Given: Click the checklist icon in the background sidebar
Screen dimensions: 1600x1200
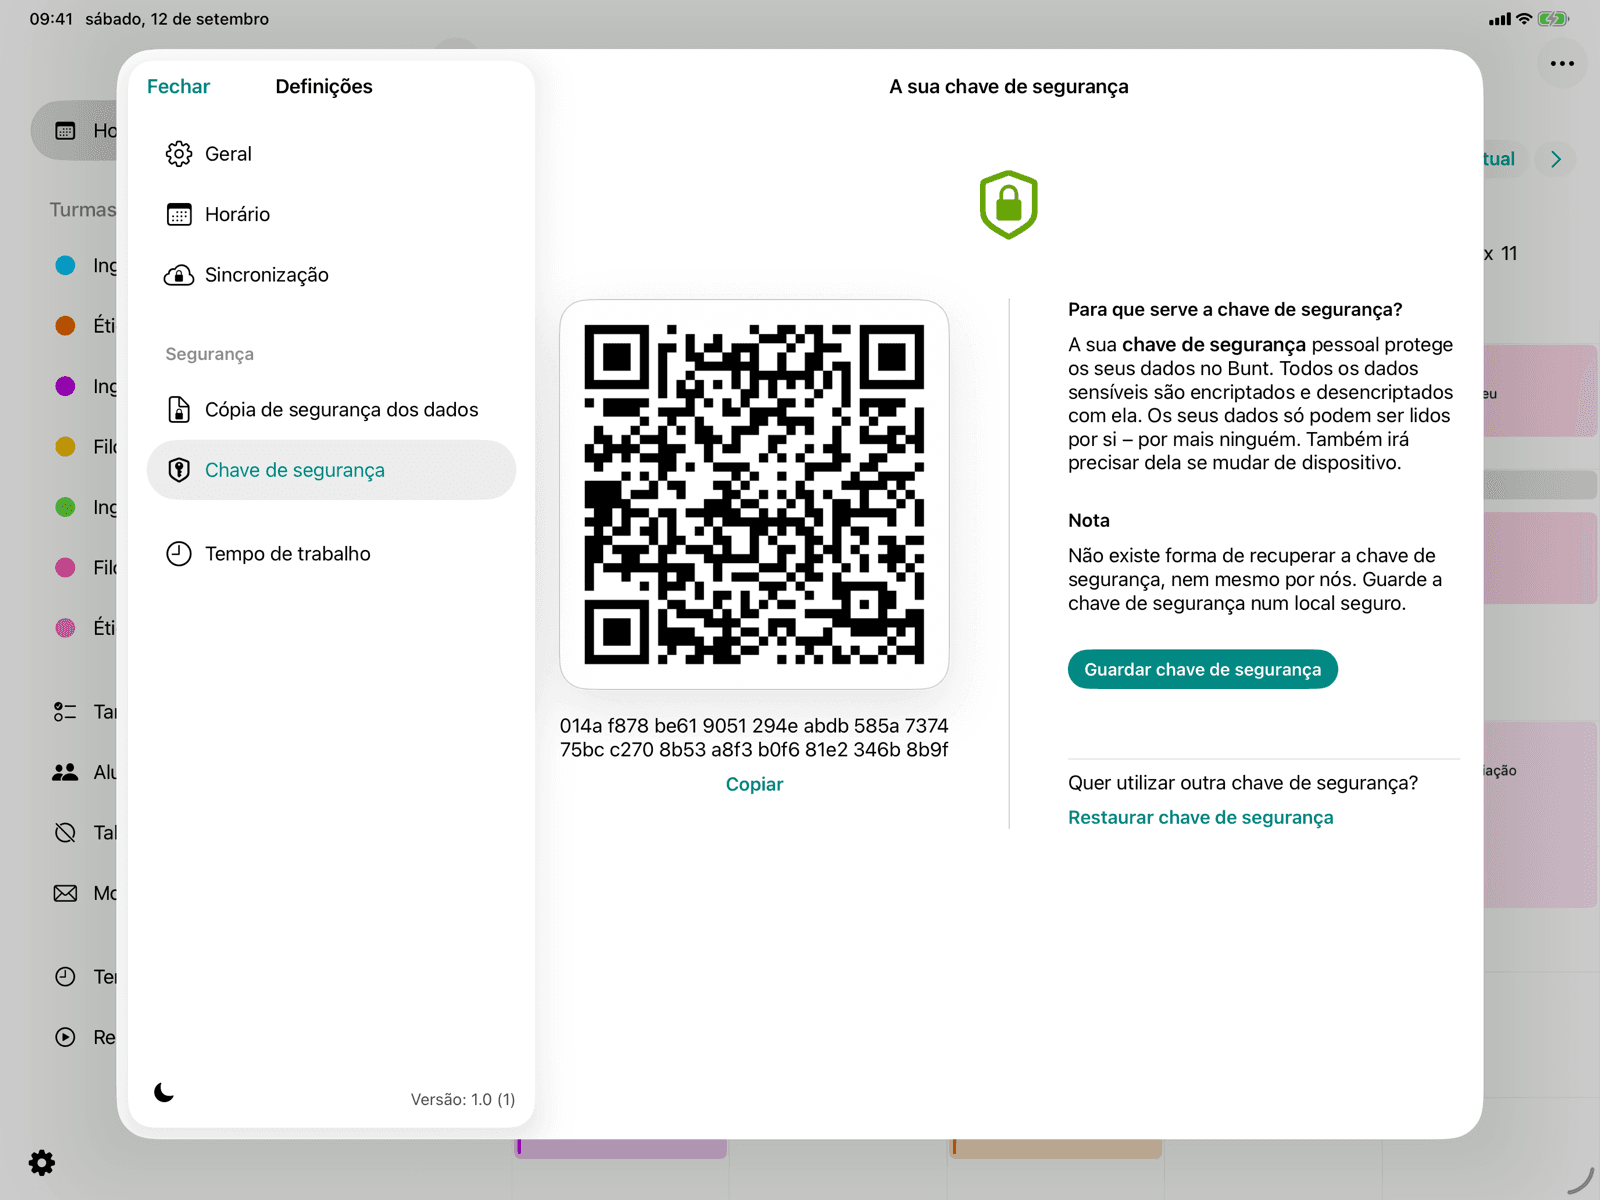Looking at the screenshot, I should coord(65,712).
